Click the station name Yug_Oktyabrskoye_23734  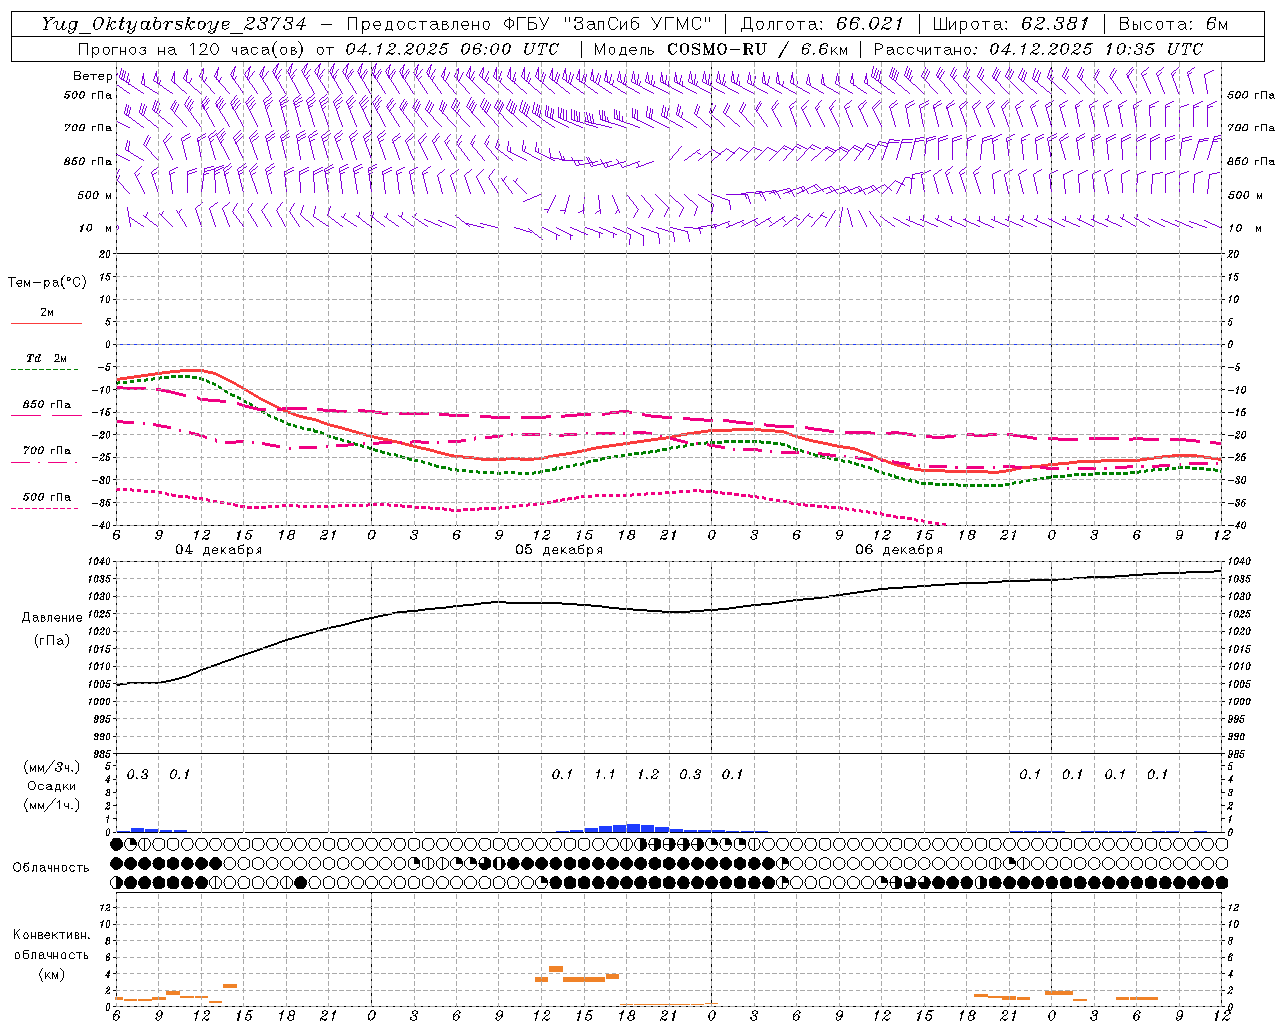[174, 24]
